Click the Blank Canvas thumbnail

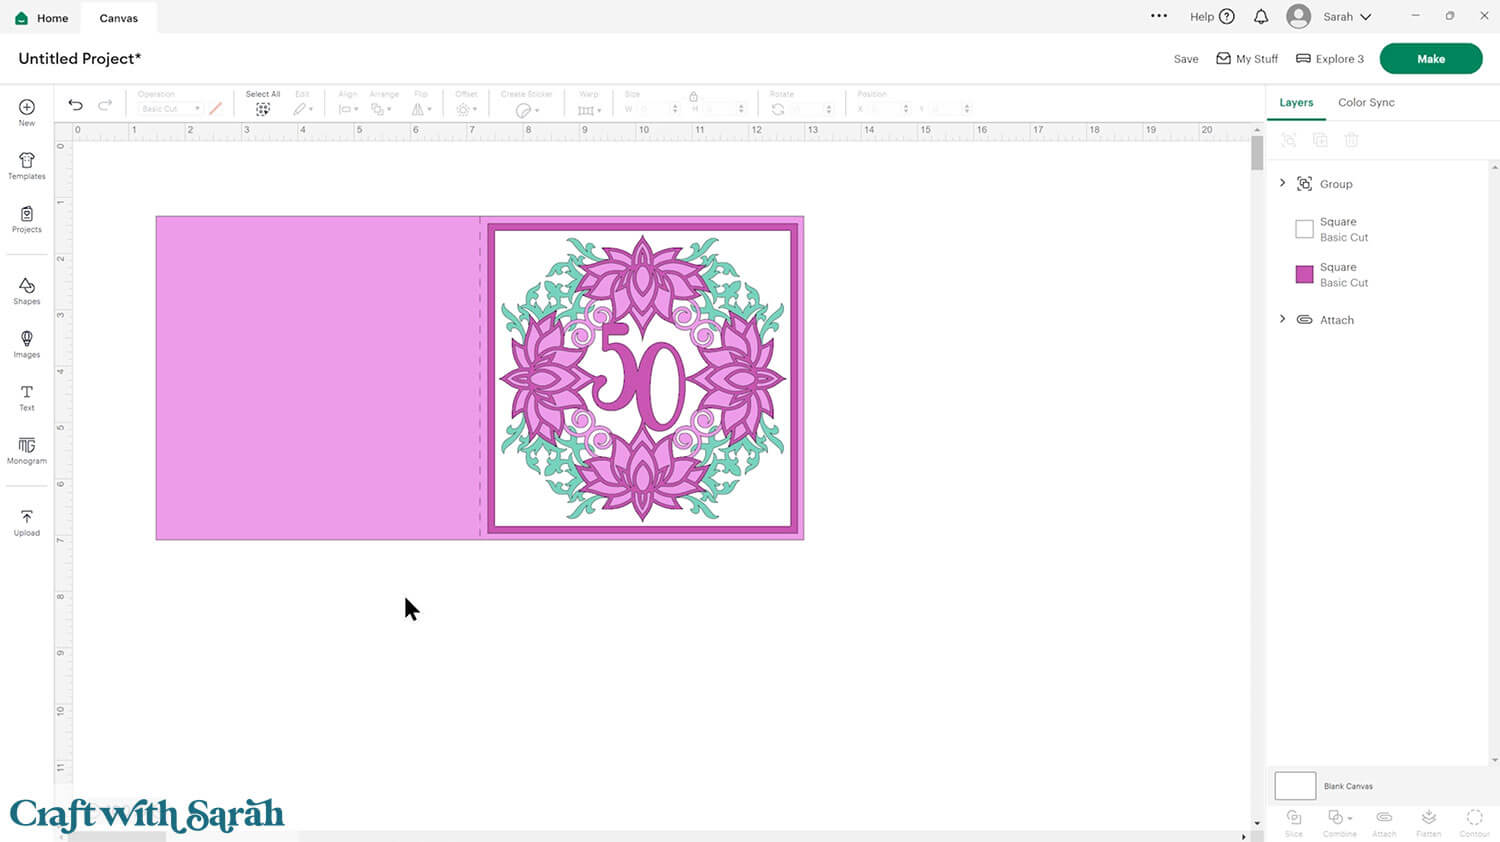(x=1295, y=786)
